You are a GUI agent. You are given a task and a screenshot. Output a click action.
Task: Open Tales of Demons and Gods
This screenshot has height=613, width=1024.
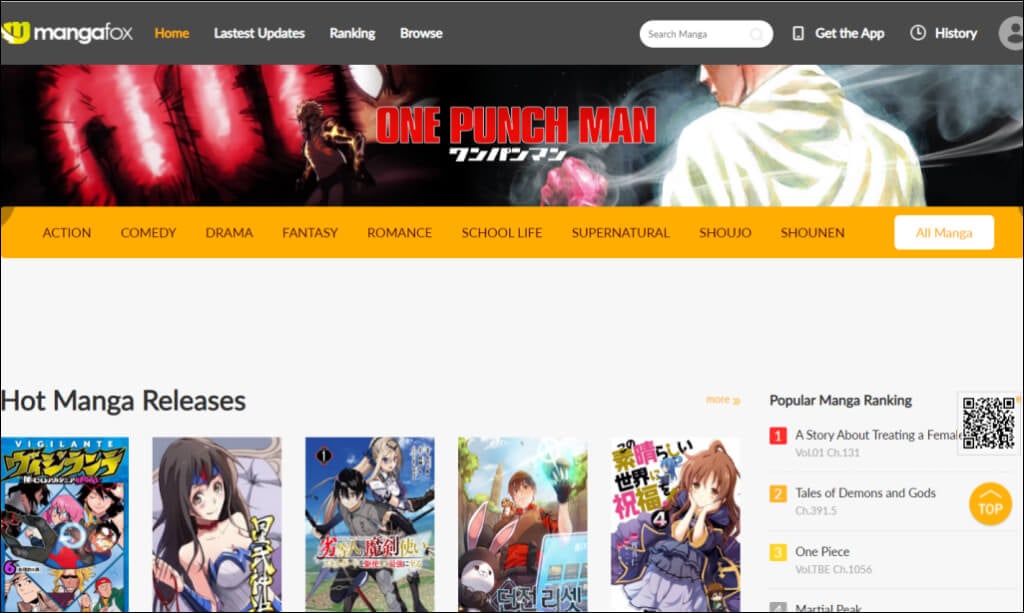click(x=865, y=493)
